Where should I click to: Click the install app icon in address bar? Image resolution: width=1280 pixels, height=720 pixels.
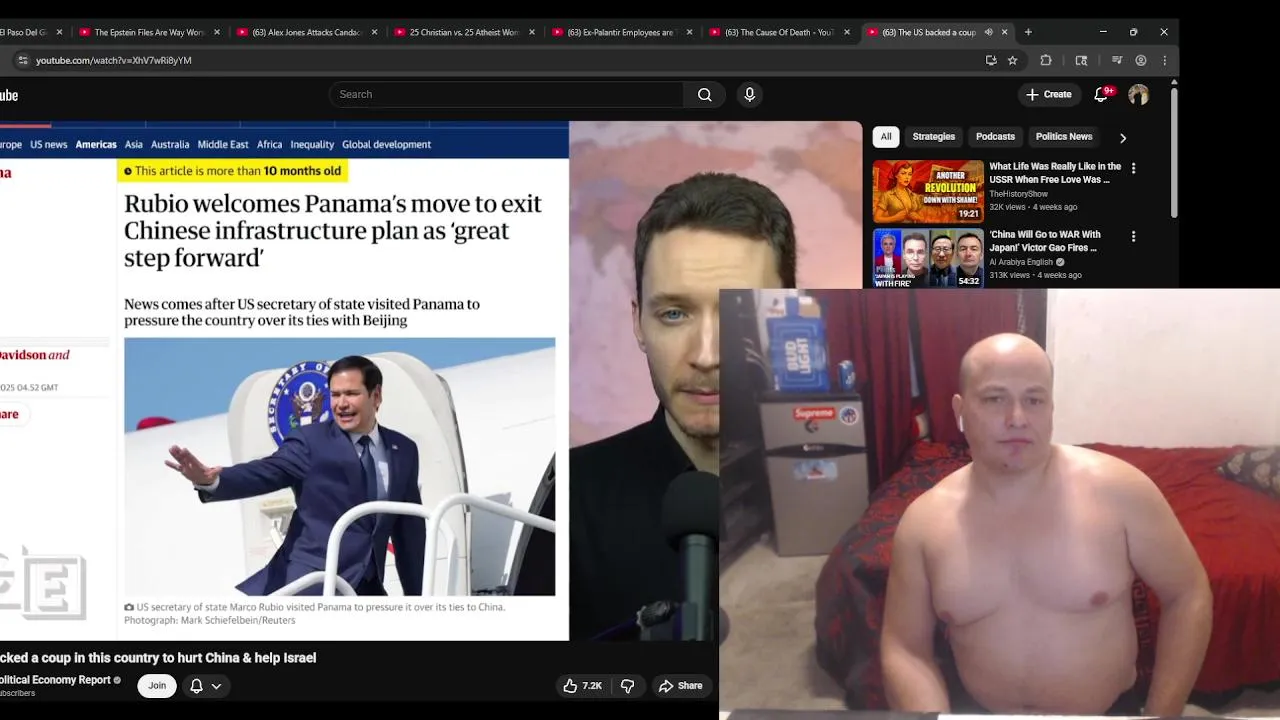(x=991, y=60)
